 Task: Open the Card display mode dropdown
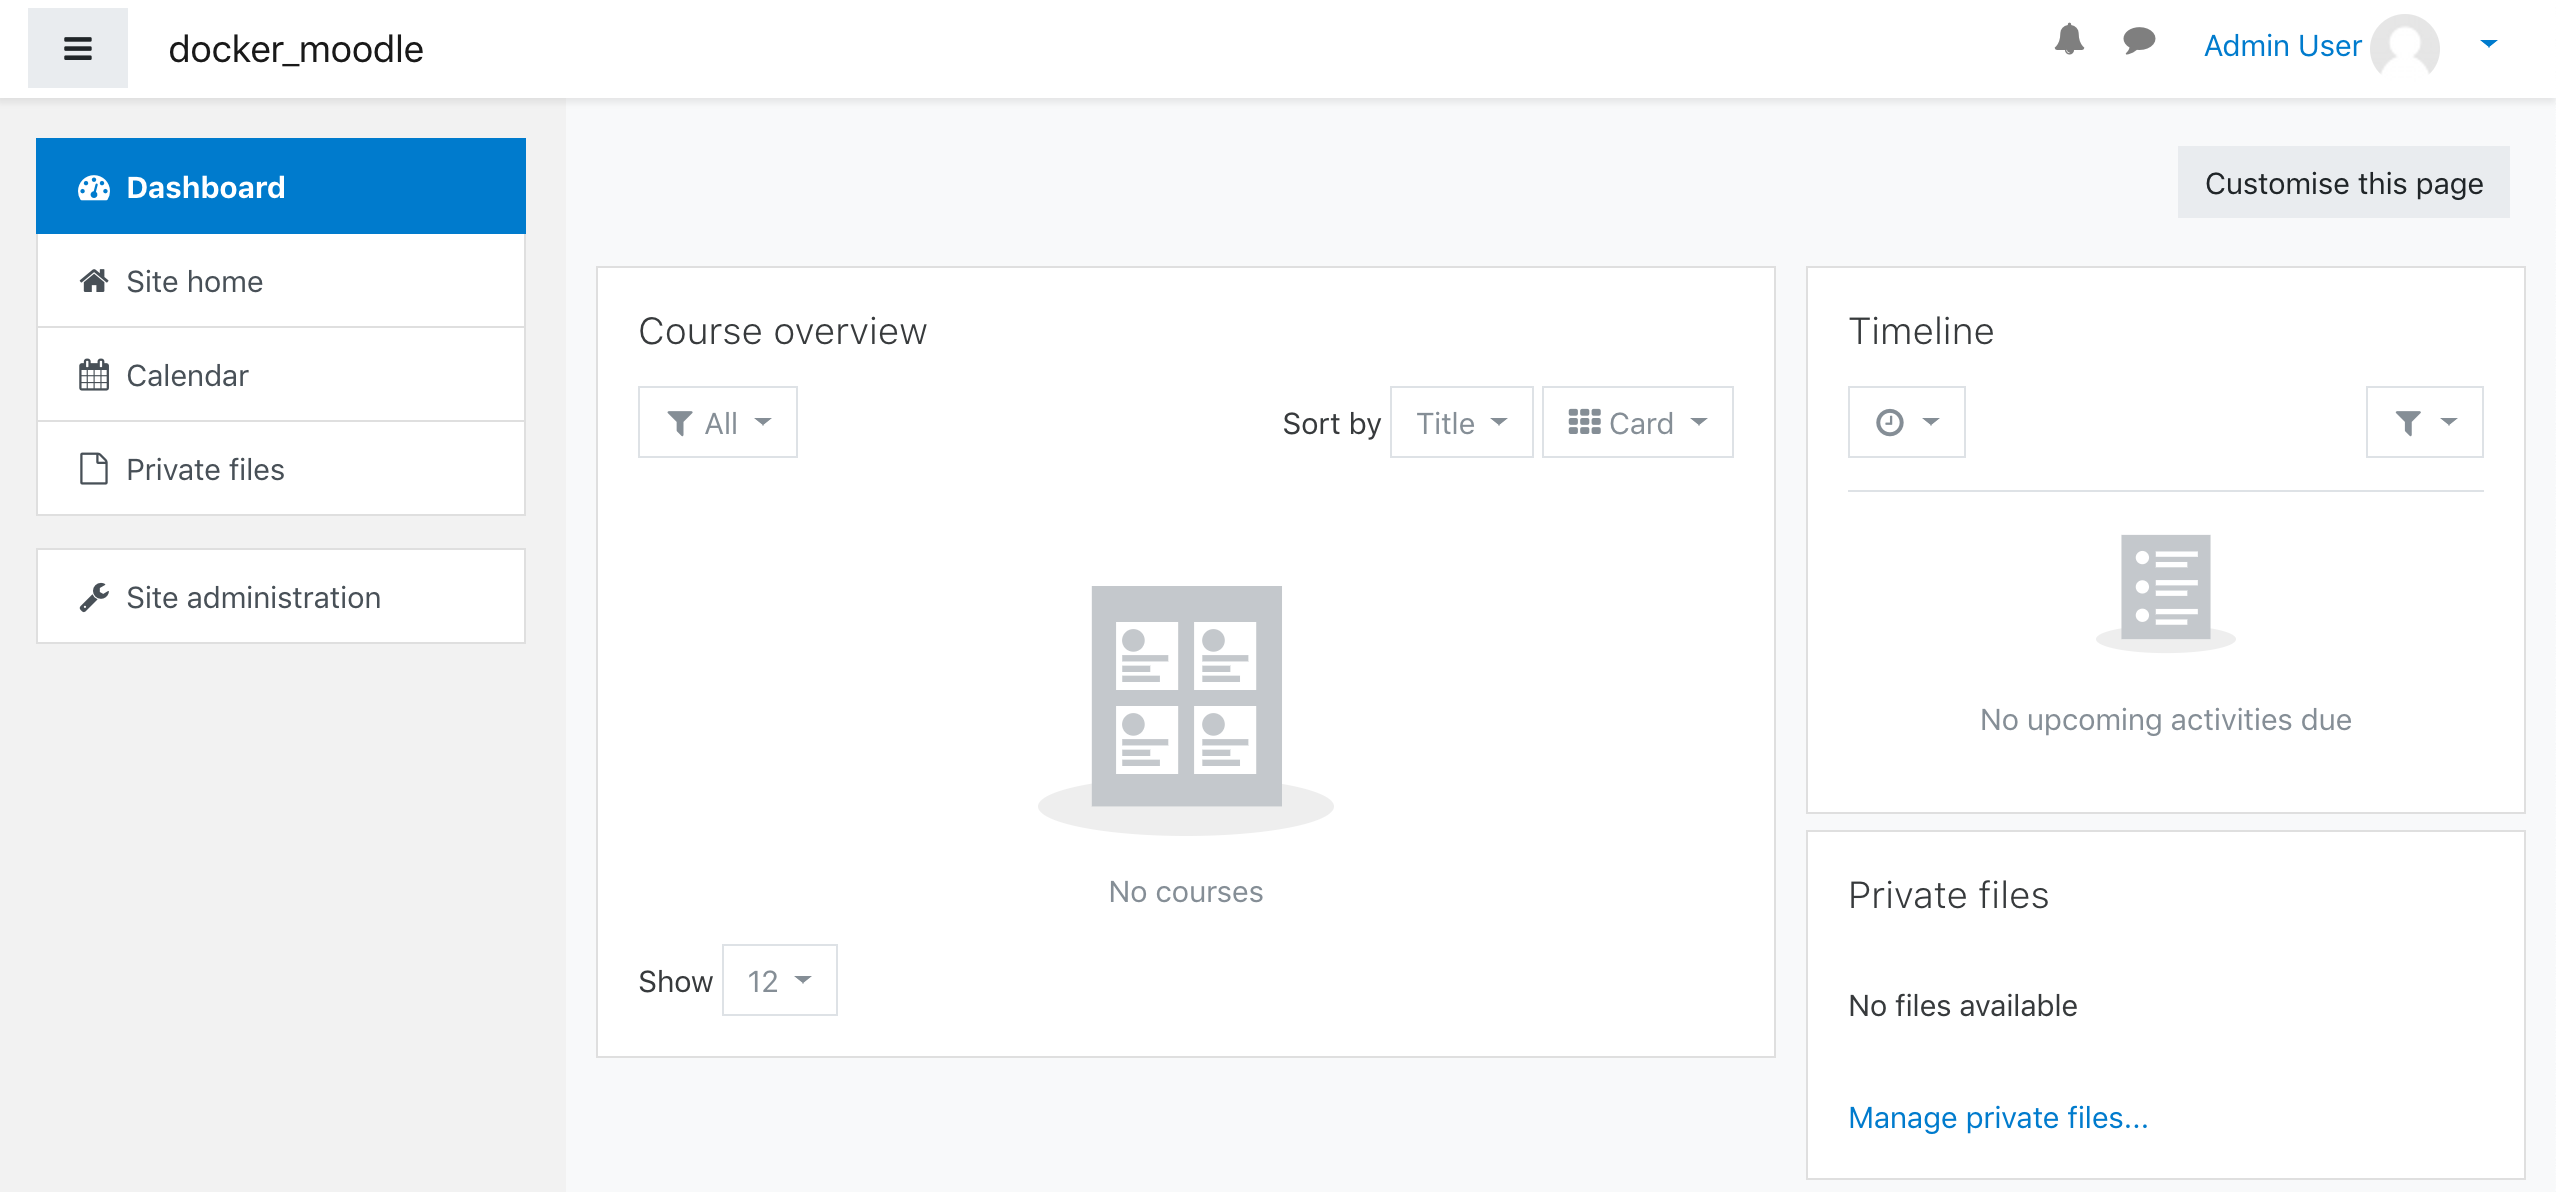tap(1638, 423)
